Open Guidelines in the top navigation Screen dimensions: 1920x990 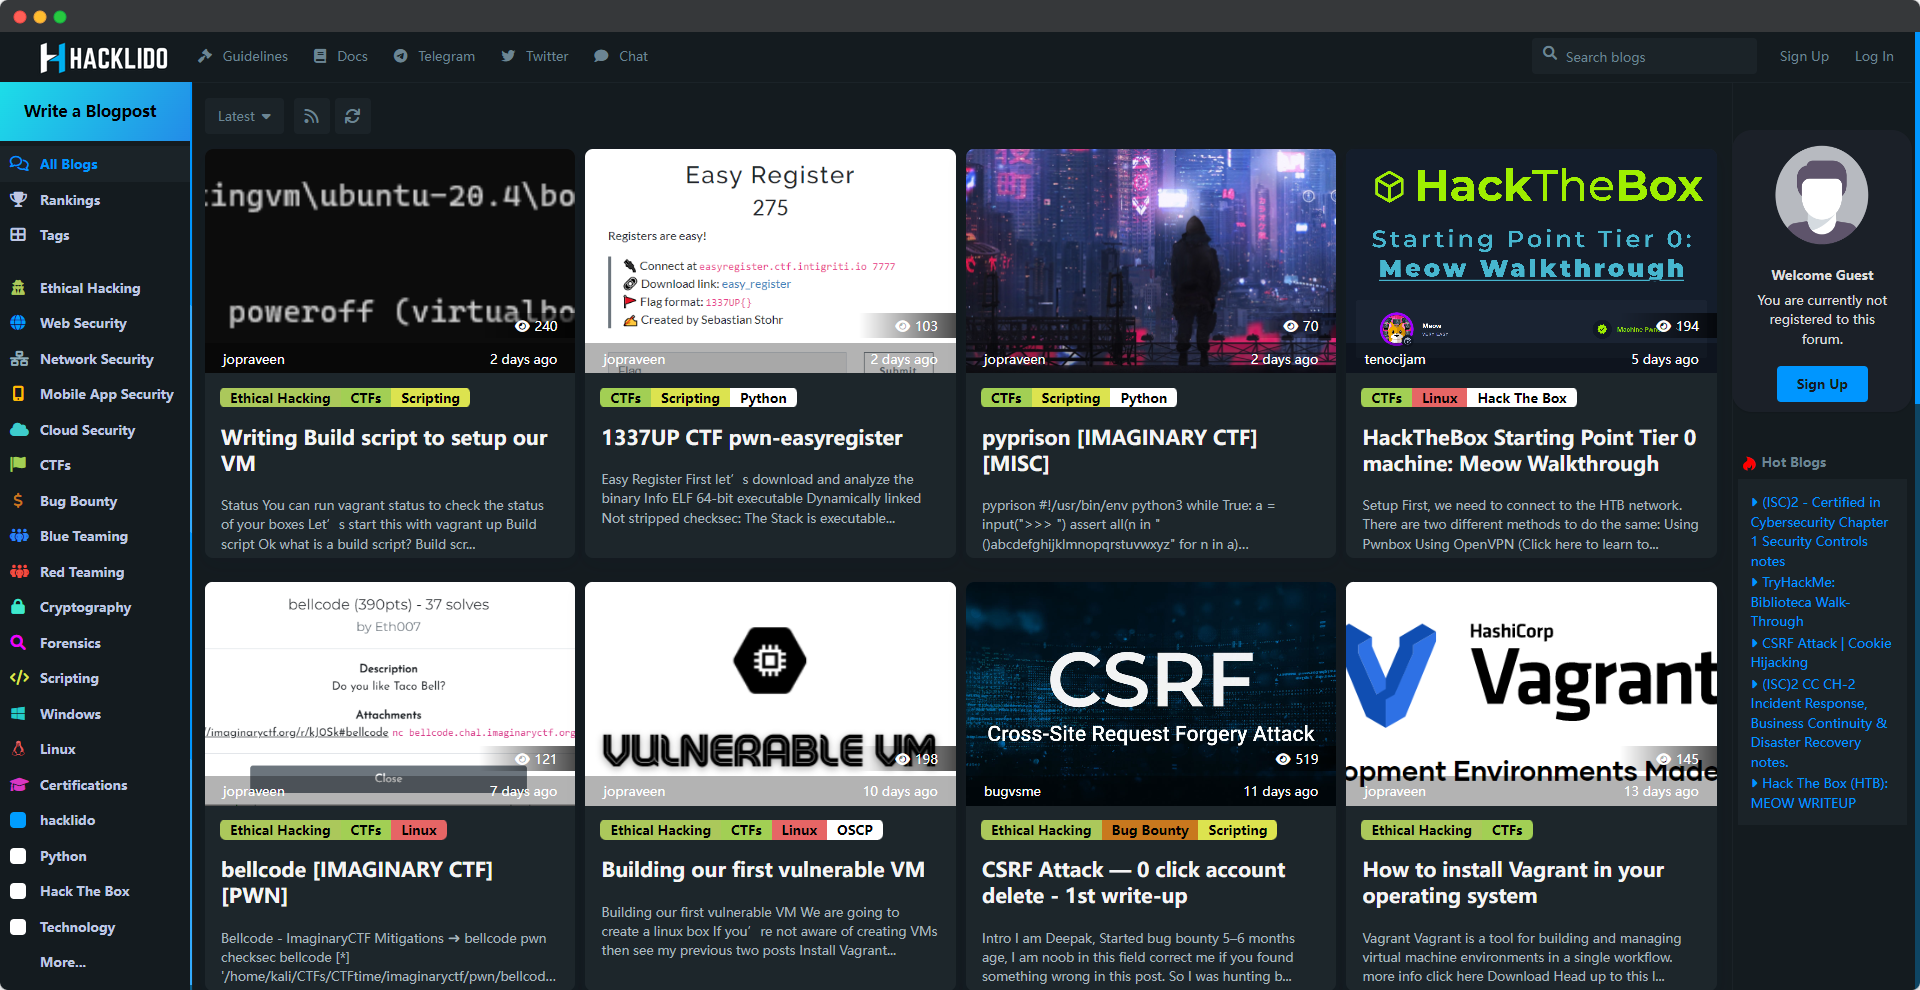pyautogui.click(x=243, y=56)
